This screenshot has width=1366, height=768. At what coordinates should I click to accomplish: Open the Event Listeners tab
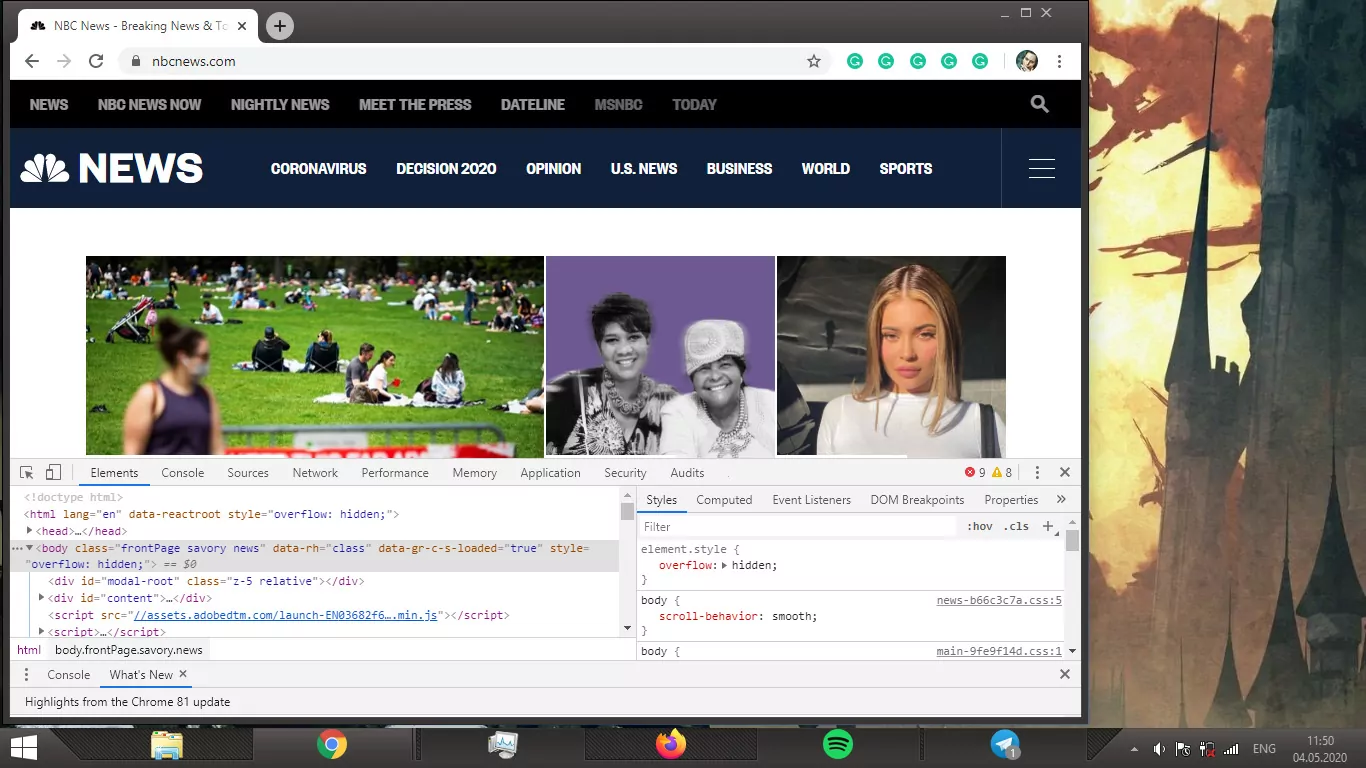tap(811, 500)
